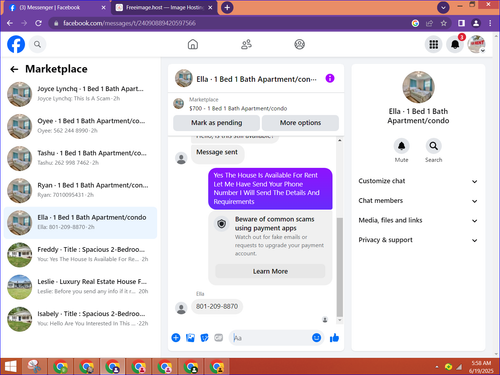Attach a photo using the image icon

(x=190, y=338)
